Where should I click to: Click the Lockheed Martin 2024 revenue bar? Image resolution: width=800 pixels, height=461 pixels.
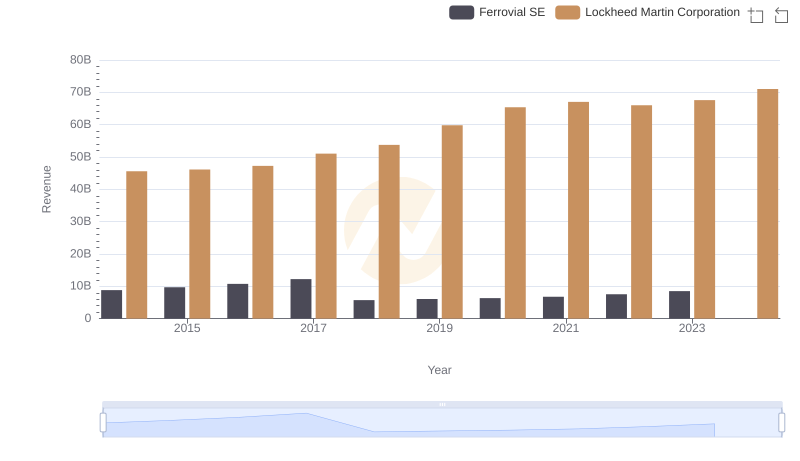click(767, 204)
